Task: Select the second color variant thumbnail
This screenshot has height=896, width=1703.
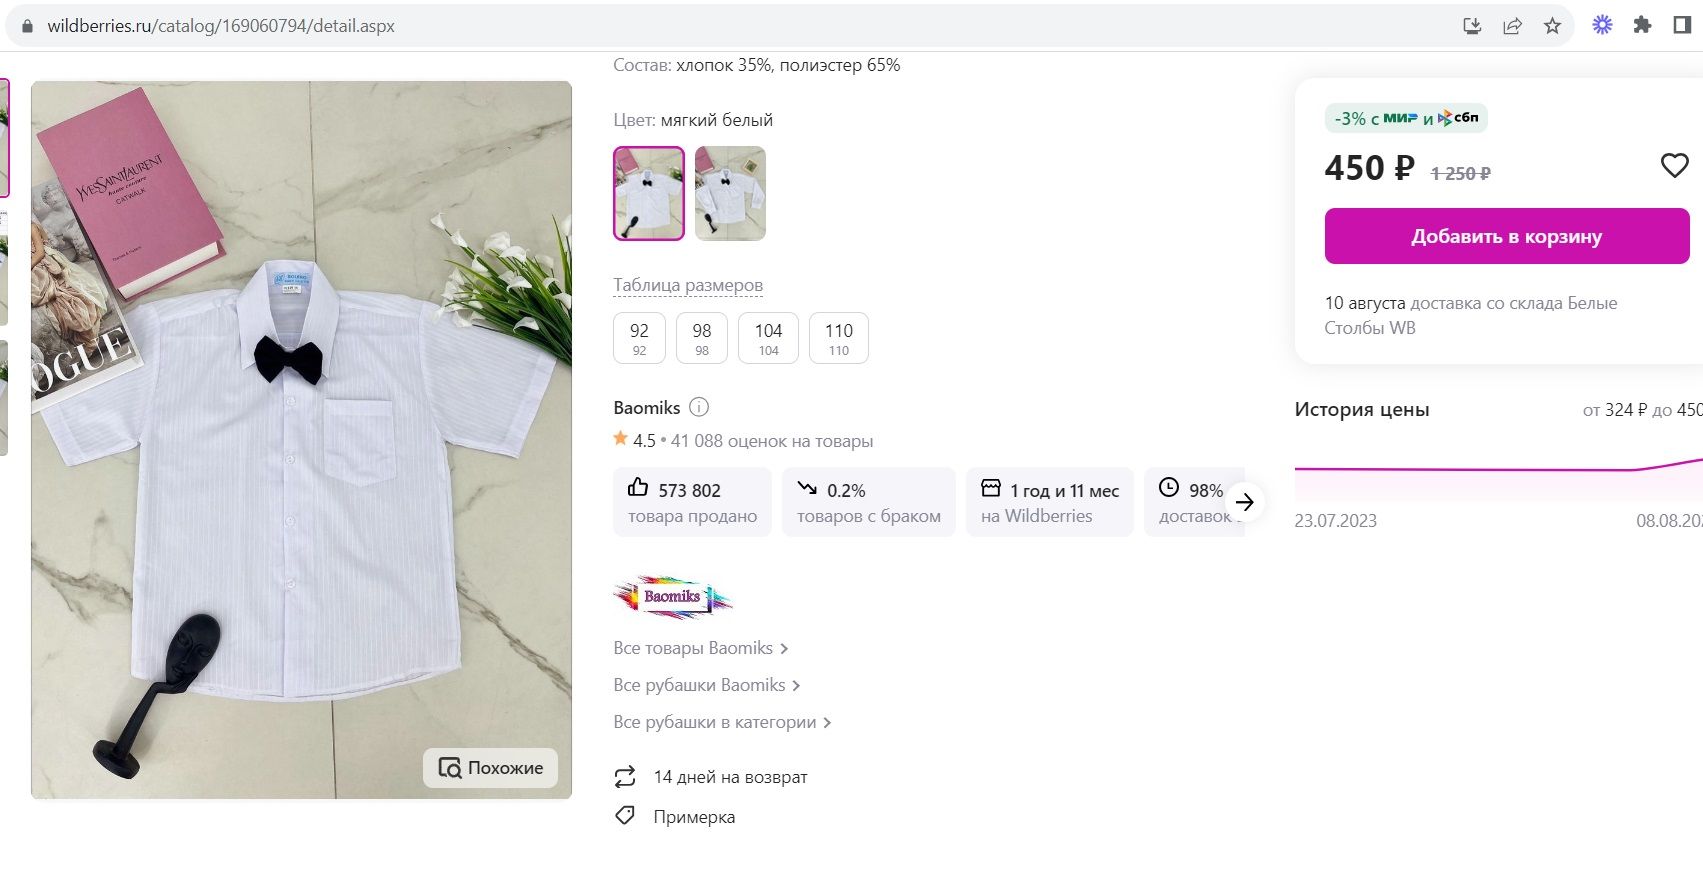Action: tap(730, 194)
